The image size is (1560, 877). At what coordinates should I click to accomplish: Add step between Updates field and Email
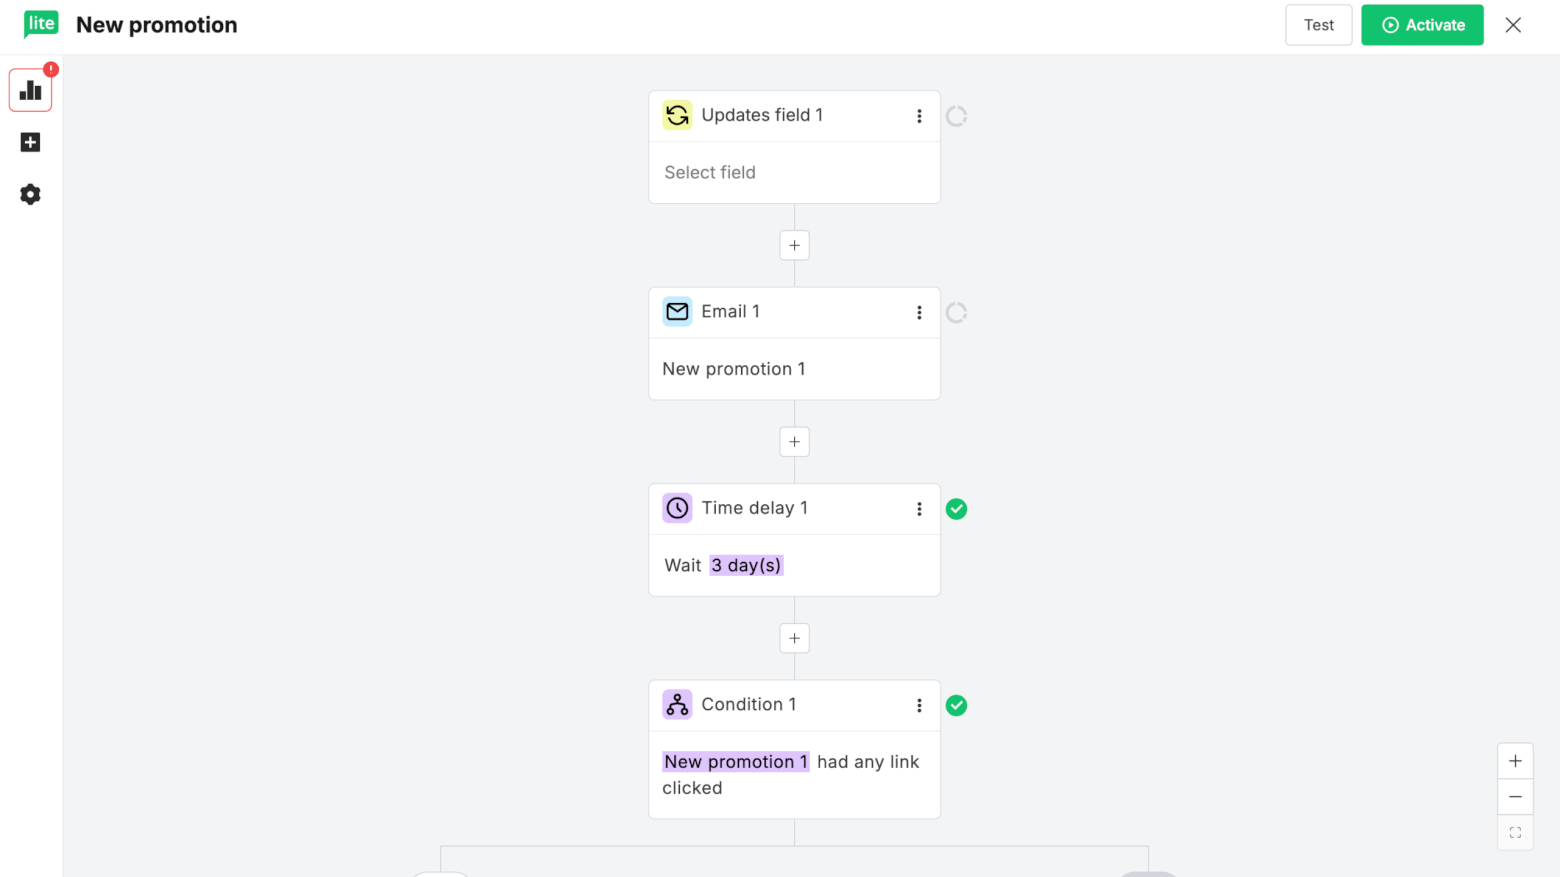pos(794,245)
